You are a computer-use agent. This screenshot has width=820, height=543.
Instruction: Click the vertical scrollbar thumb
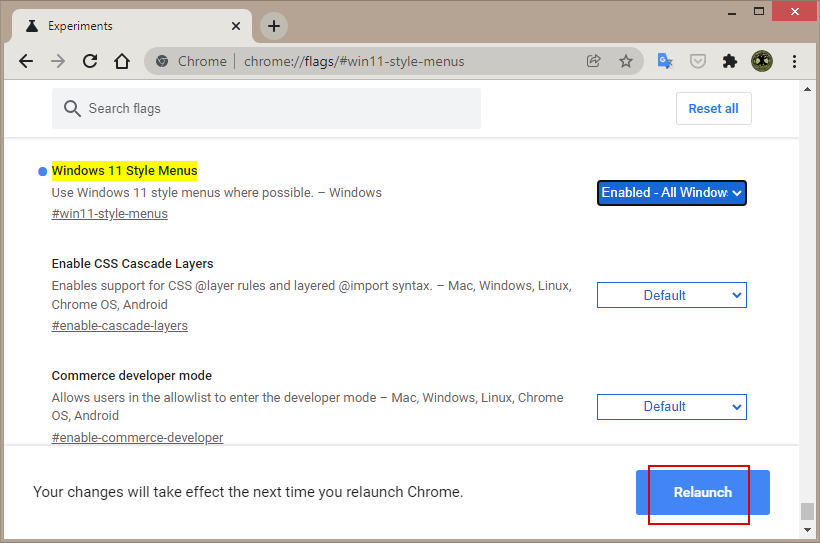(807, 511)
